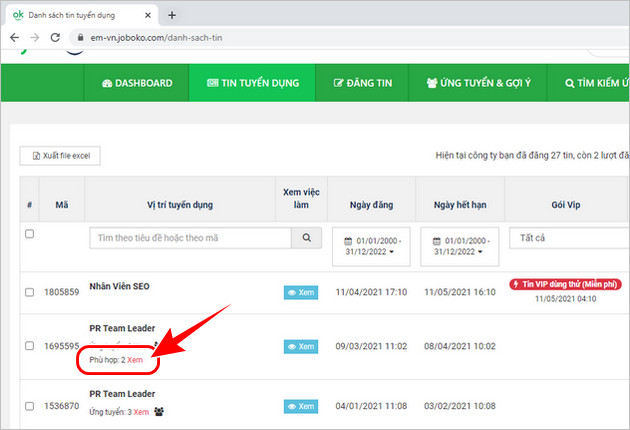Image resolution: width=630 pixels, height=430 pixels.
Task: Click the Xem eye button for Nhân Viên SEO
Action: (x=301, y=291)
